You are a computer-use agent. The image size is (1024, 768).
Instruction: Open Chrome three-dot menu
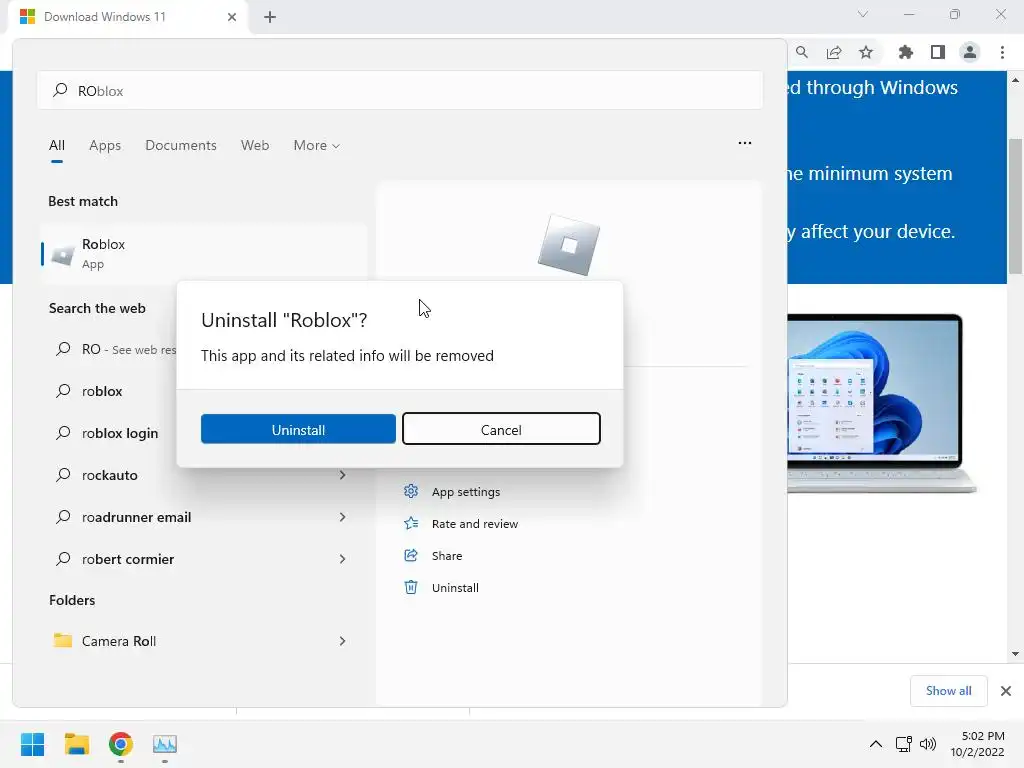(1002, 52)
